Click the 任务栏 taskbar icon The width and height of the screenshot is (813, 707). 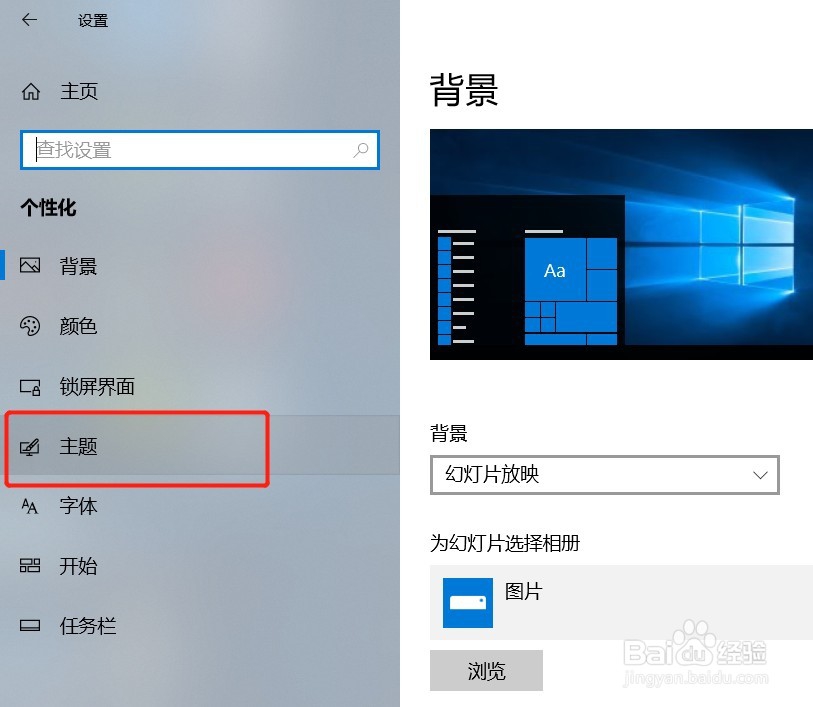pos(30,626)
